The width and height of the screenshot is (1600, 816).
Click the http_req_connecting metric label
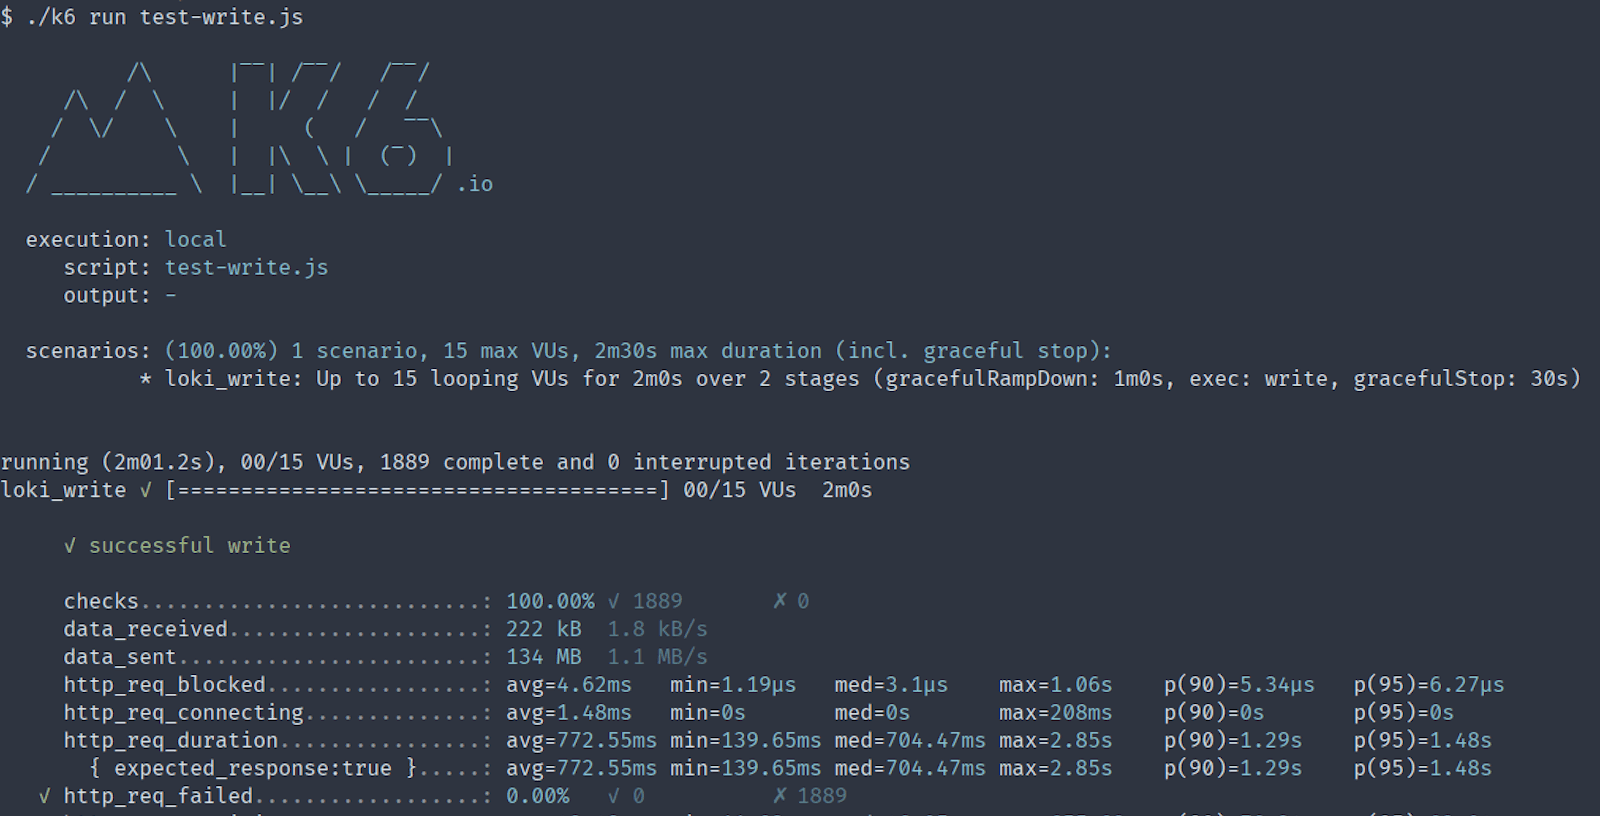click(x=183, y=713)
